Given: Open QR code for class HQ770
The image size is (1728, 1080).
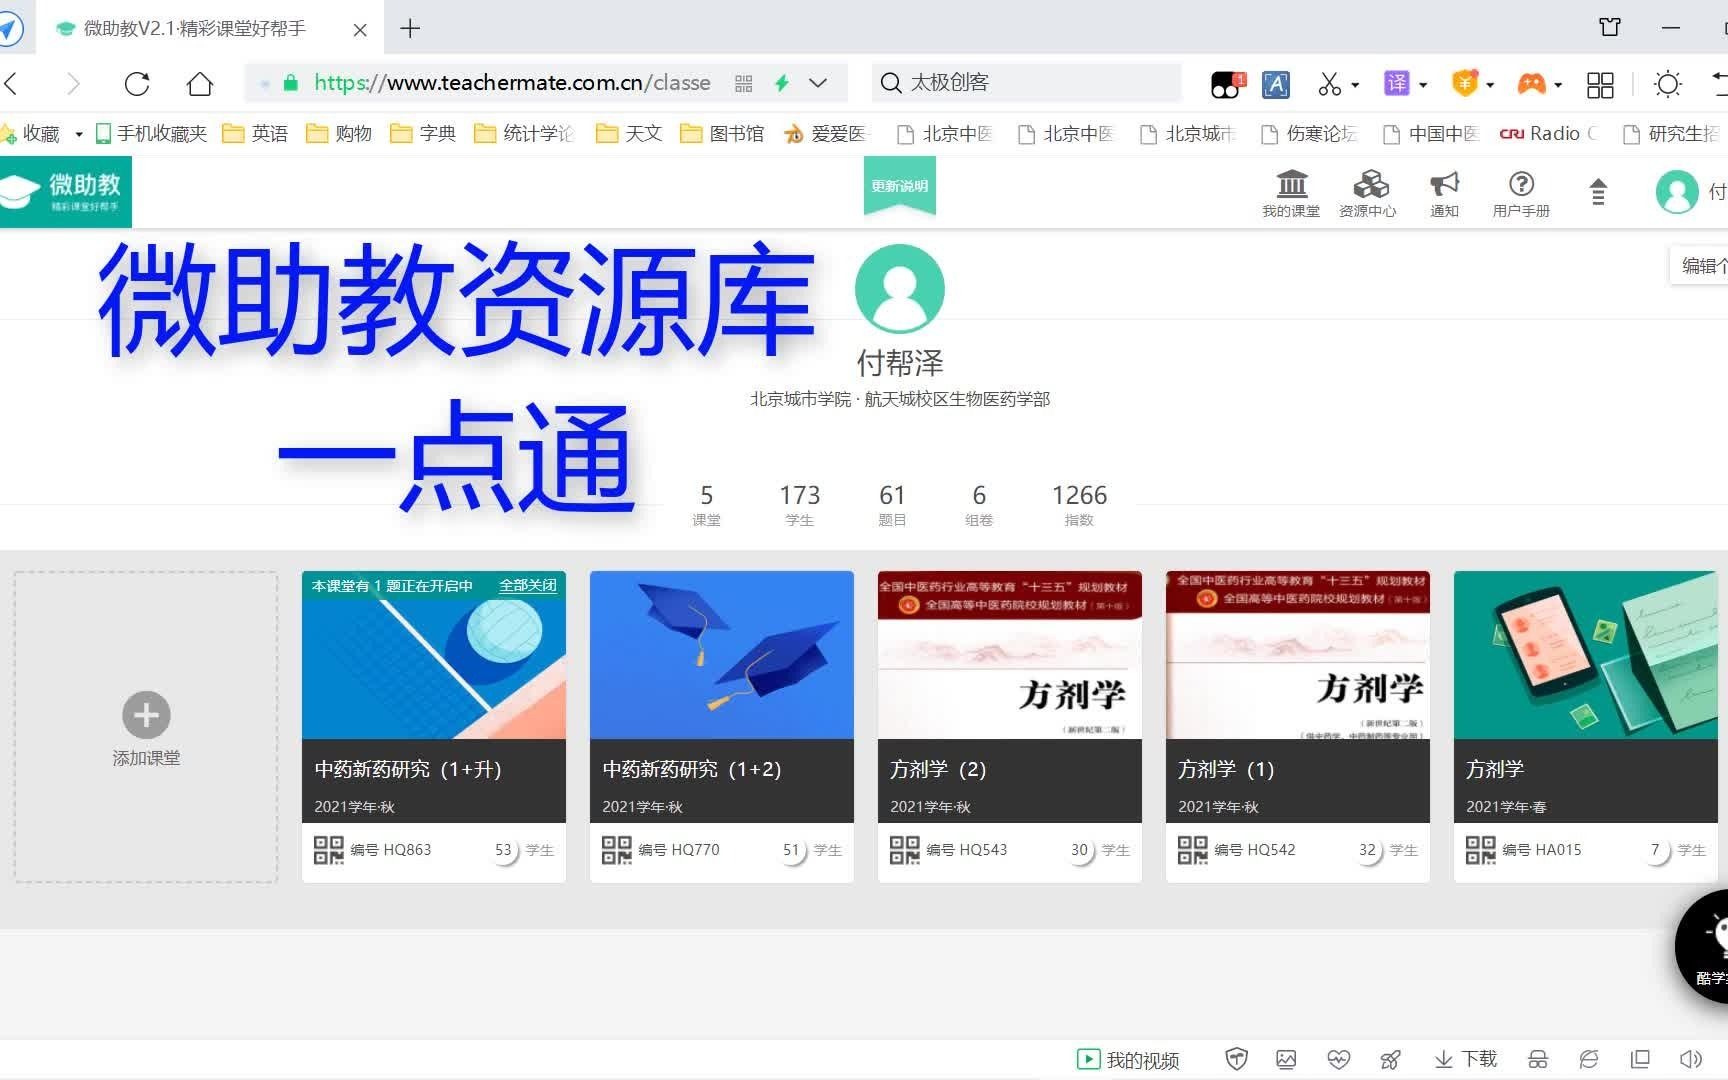Looking at the screenshot, I should [617, 850].
